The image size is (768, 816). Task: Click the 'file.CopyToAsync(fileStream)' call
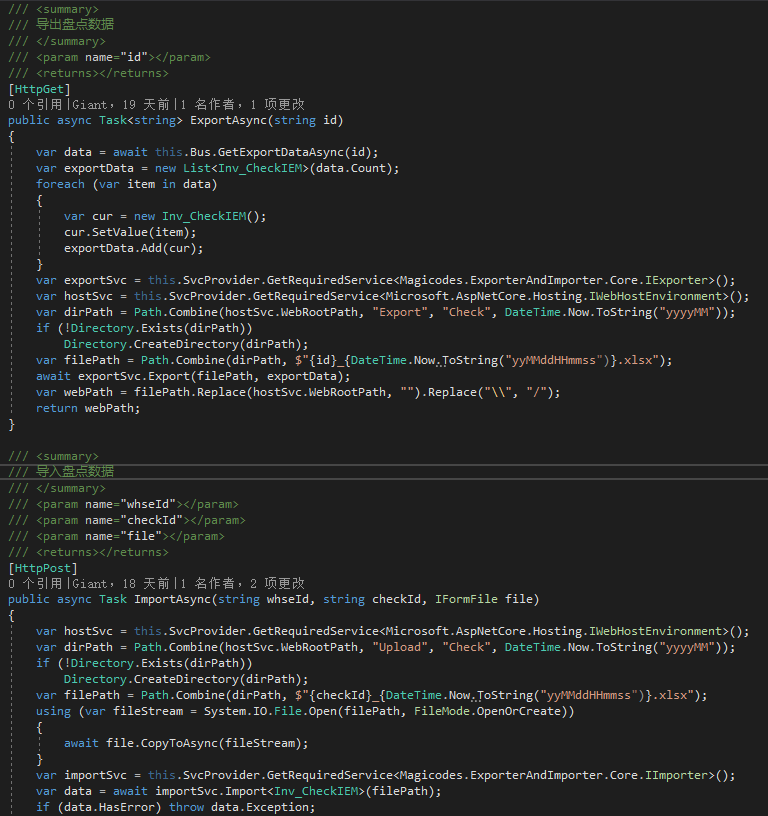click(x=203, y=743)
